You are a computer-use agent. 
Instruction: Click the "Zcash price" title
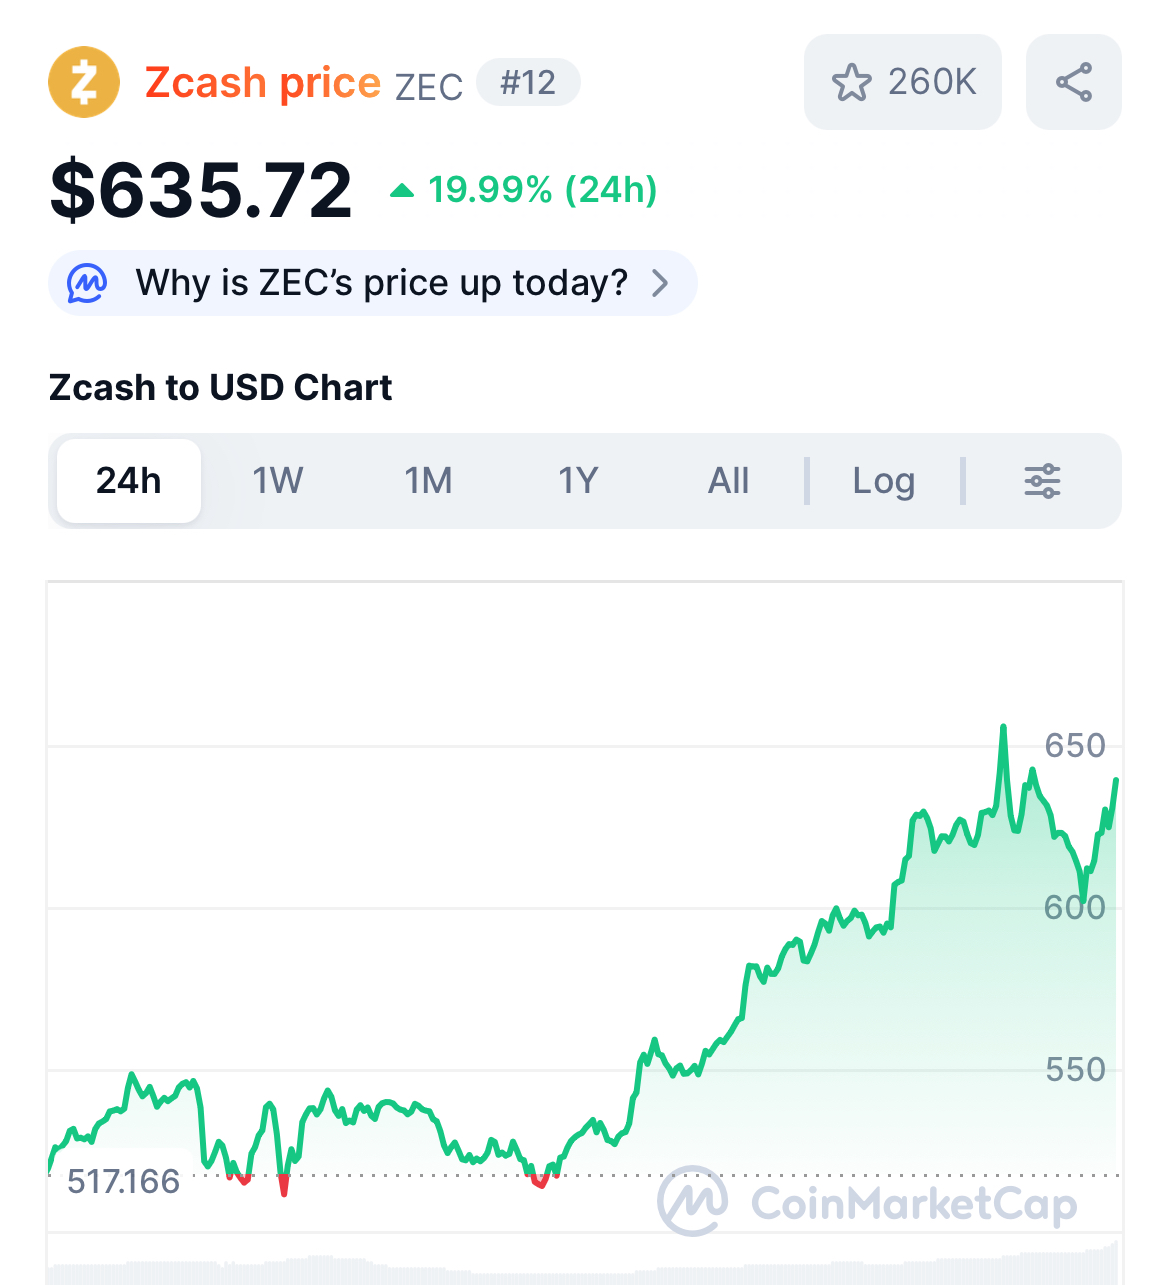263,82
